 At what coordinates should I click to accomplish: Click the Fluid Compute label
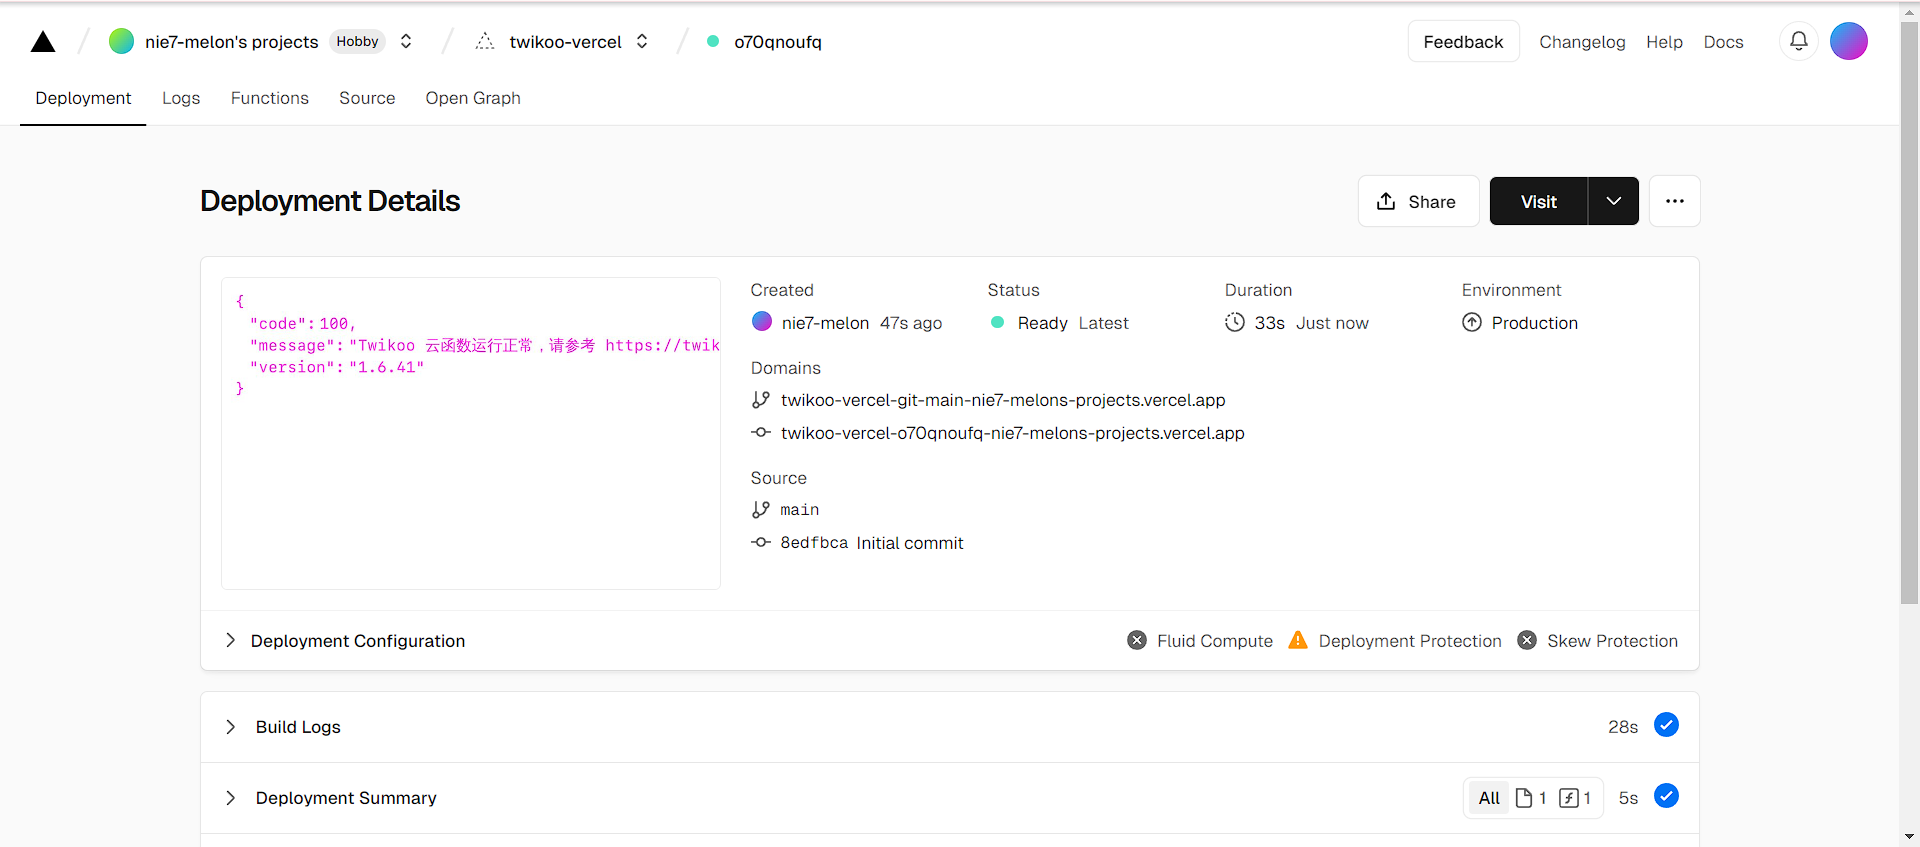tap(1215, 641)
